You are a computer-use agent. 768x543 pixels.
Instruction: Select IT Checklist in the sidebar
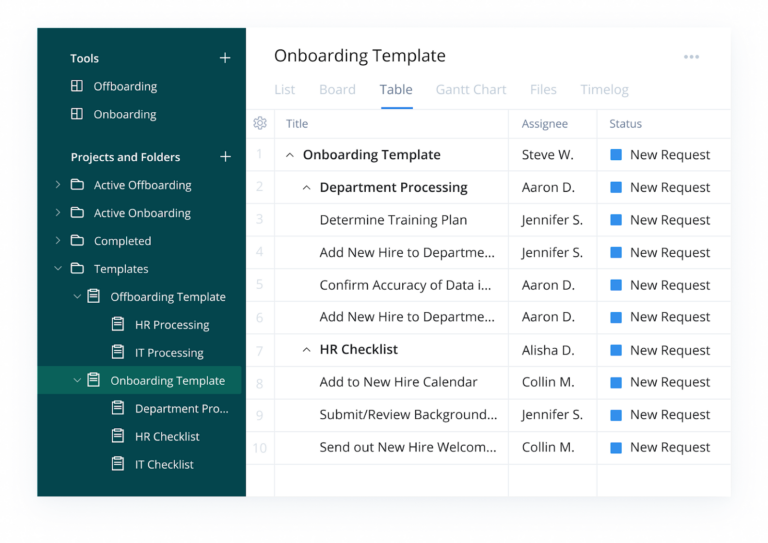point(164,464)
